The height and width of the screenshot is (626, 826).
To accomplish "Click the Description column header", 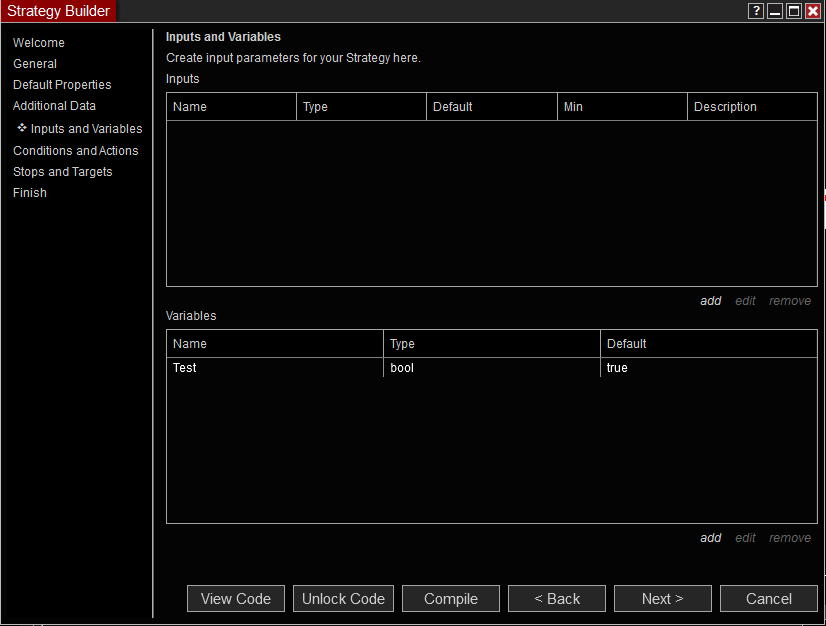I will 752,107.
